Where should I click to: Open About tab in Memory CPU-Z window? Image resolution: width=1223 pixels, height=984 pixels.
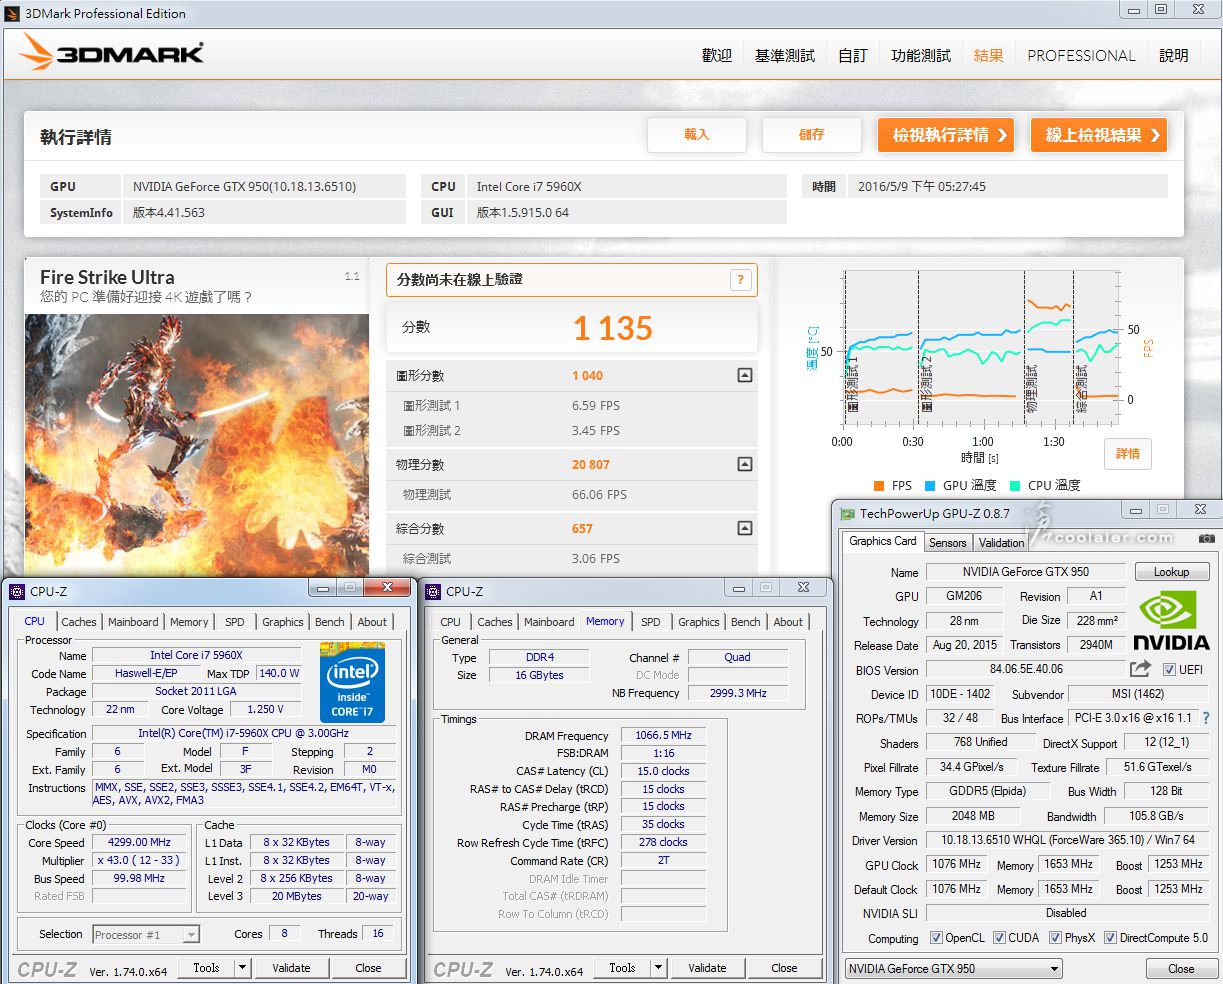click(x=788, y=622)
